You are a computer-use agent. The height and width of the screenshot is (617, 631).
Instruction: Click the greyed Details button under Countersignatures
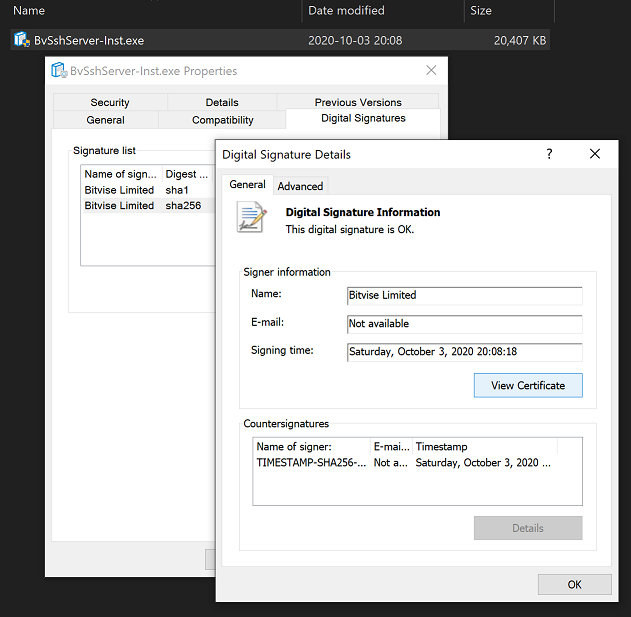[528, 528]
